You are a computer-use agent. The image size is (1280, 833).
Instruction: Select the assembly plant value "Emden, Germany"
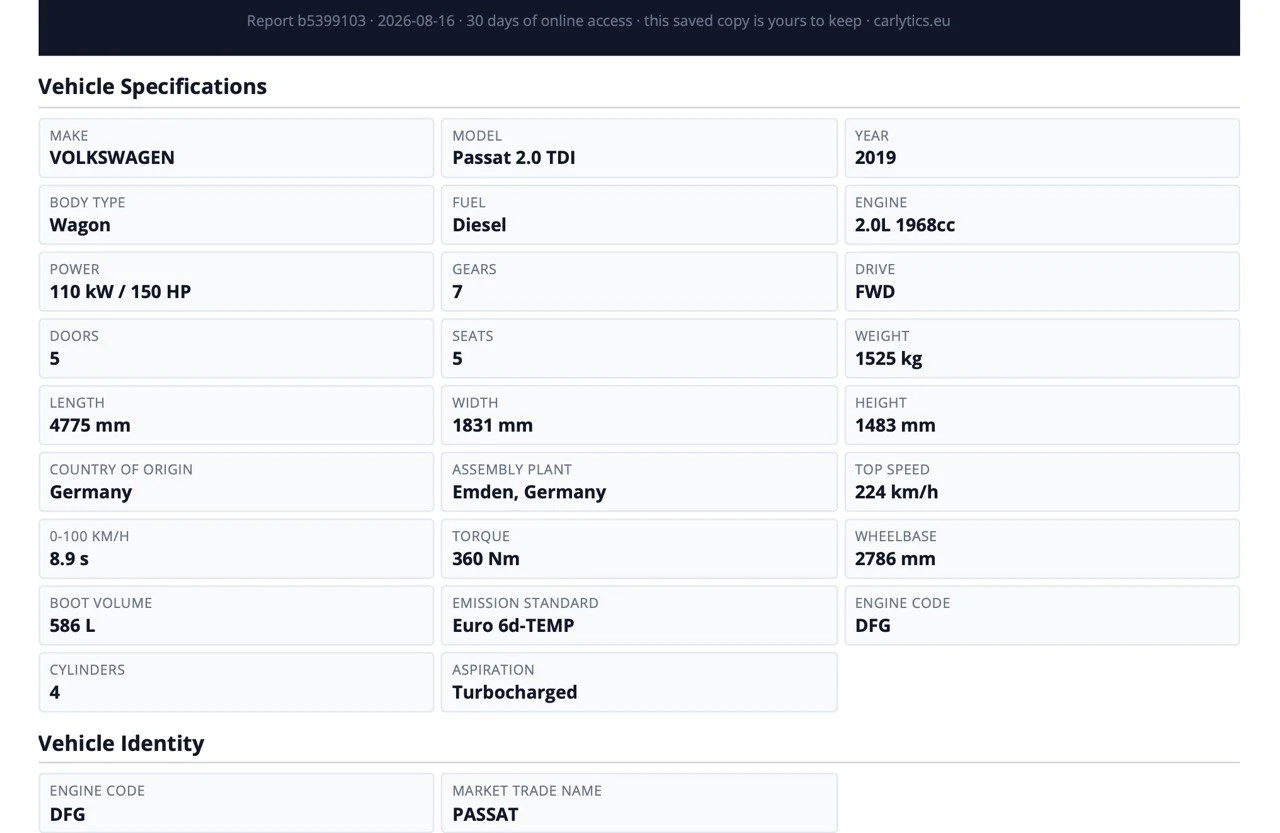coord(529,492)
